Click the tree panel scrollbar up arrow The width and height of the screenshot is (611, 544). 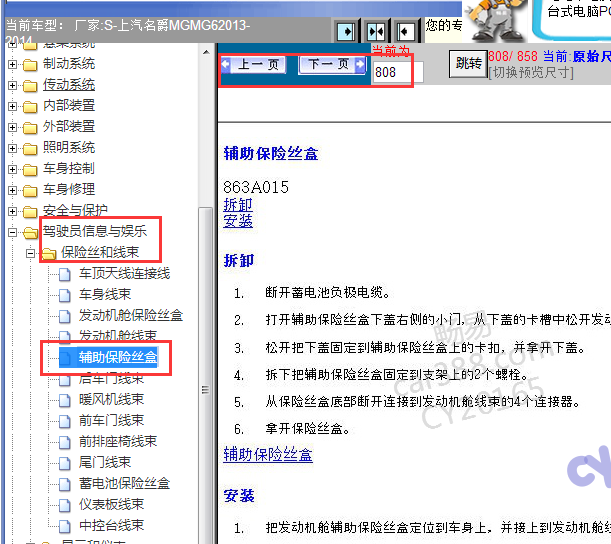tap(206, 52)
